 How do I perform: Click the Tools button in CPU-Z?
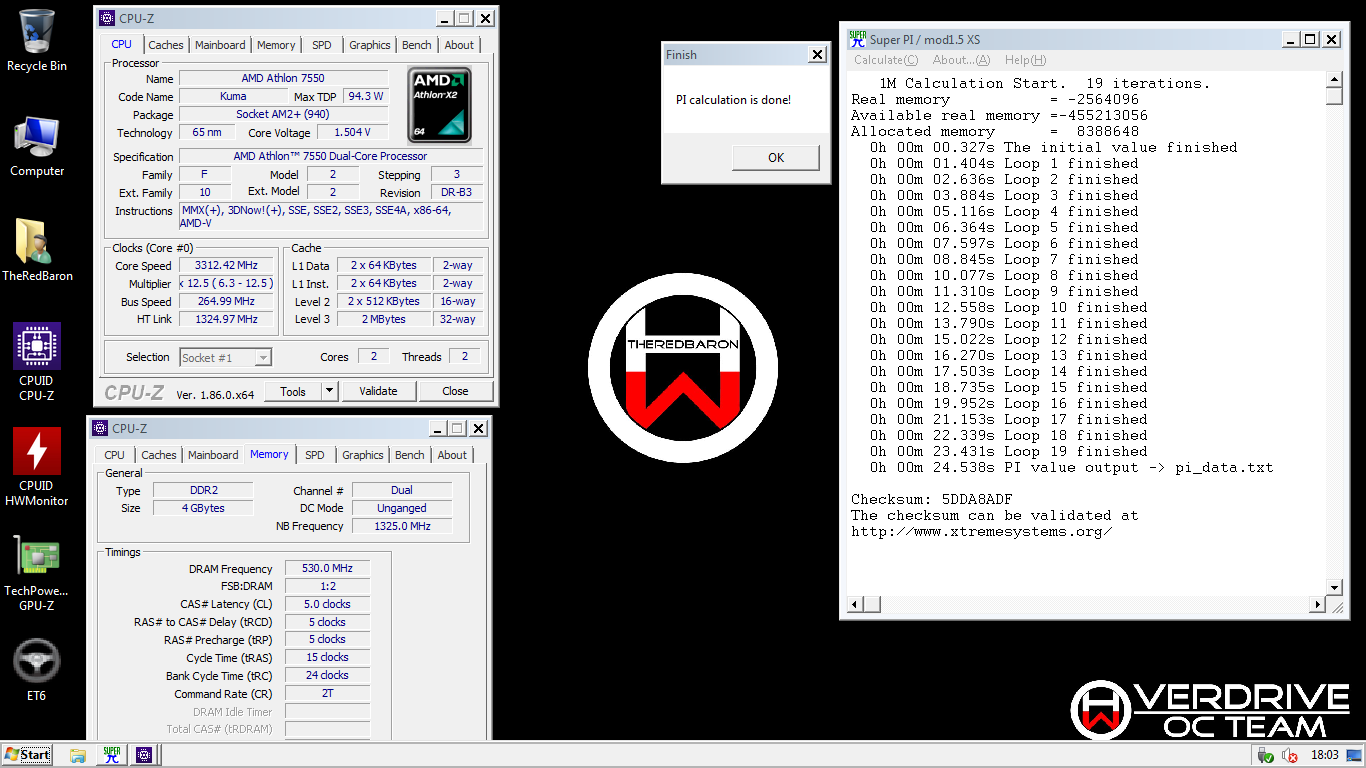pos(293,391)
